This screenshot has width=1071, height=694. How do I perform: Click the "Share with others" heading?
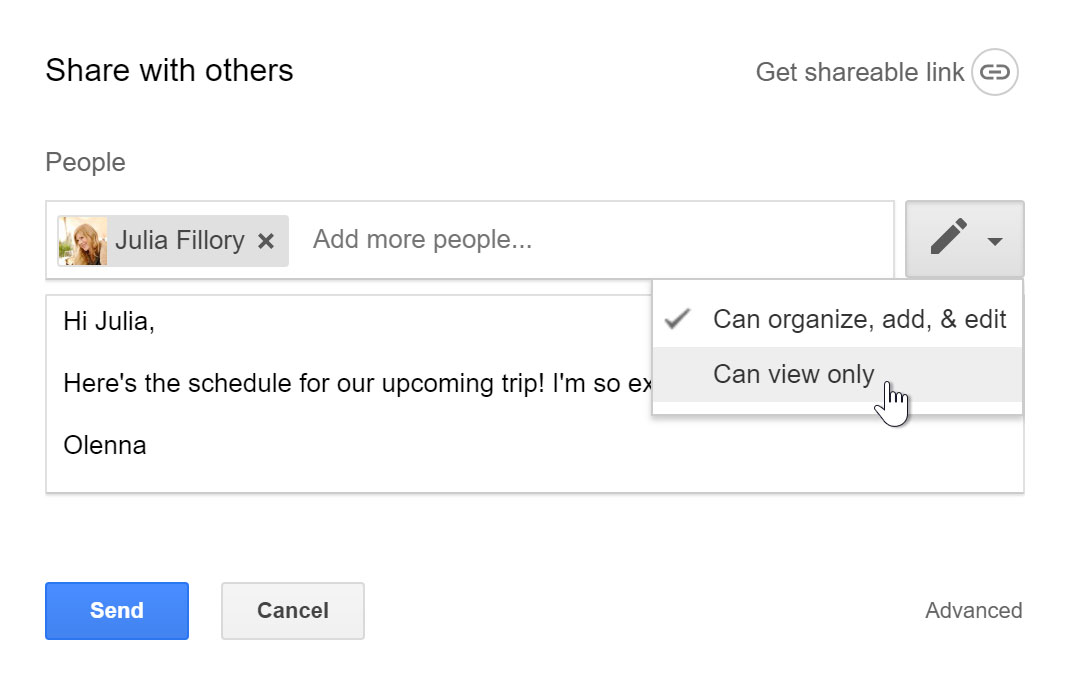pyautogui.click(x=169, y=71)
